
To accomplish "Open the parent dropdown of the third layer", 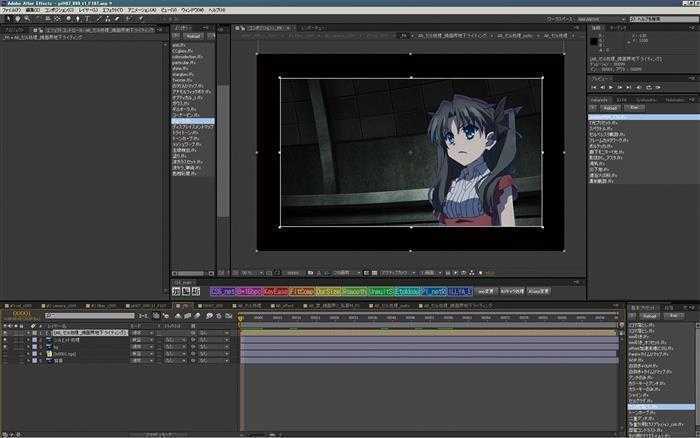I will 213,347.
